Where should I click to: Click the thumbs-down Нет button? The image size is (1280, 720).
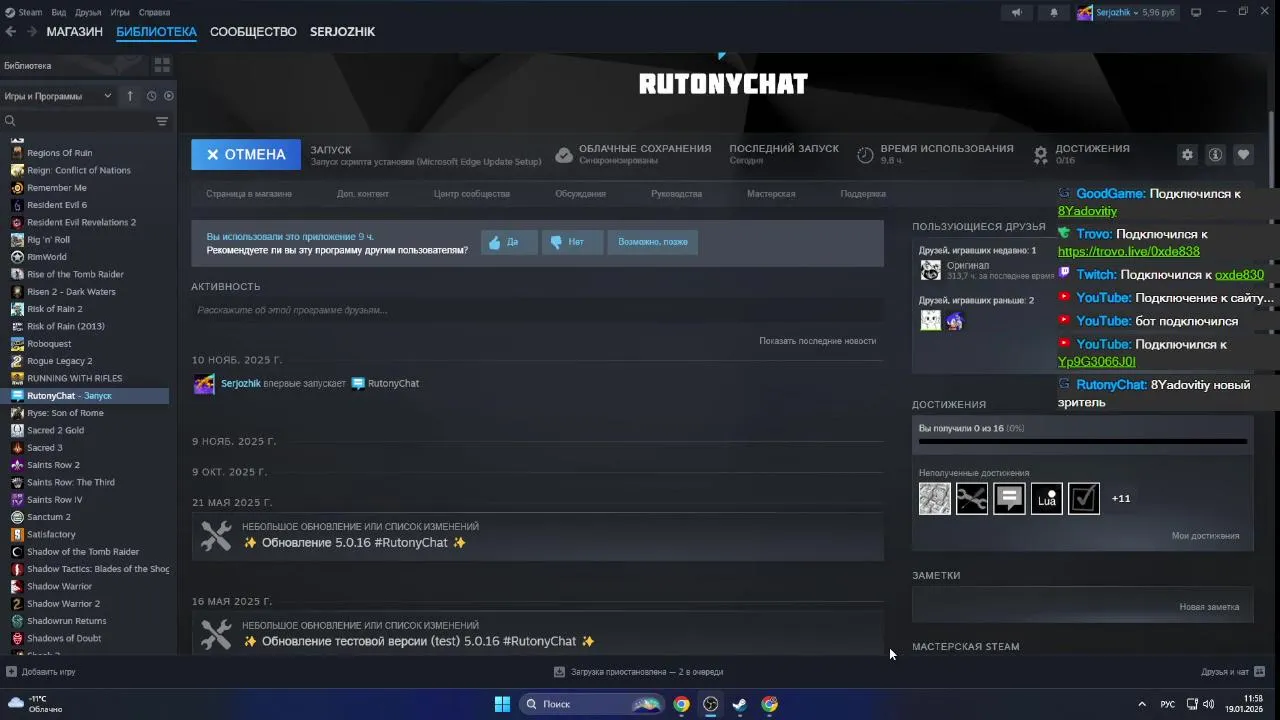(573, 242)
